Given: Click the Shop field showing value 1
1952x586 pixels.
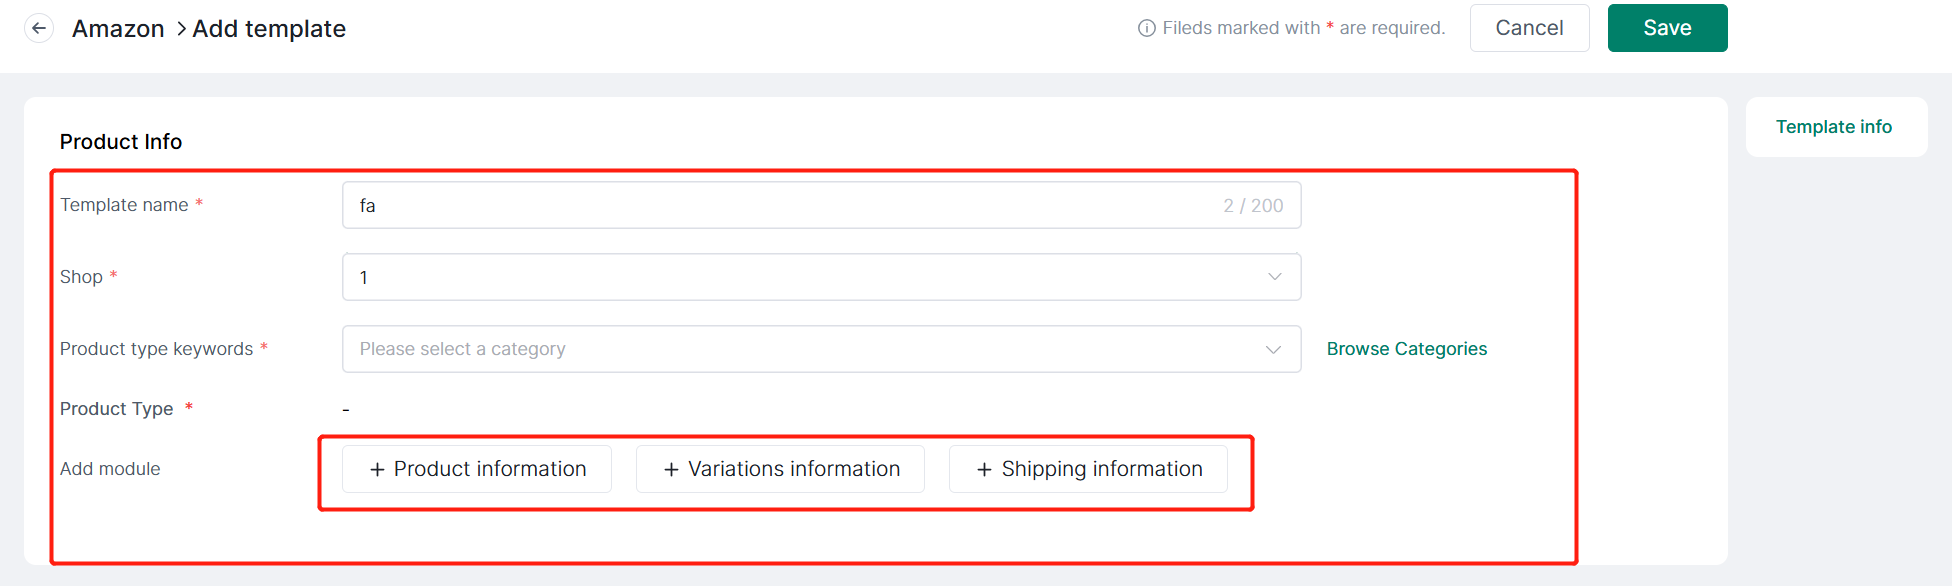Looking at the screenshot, I should [x=800, y=277].
